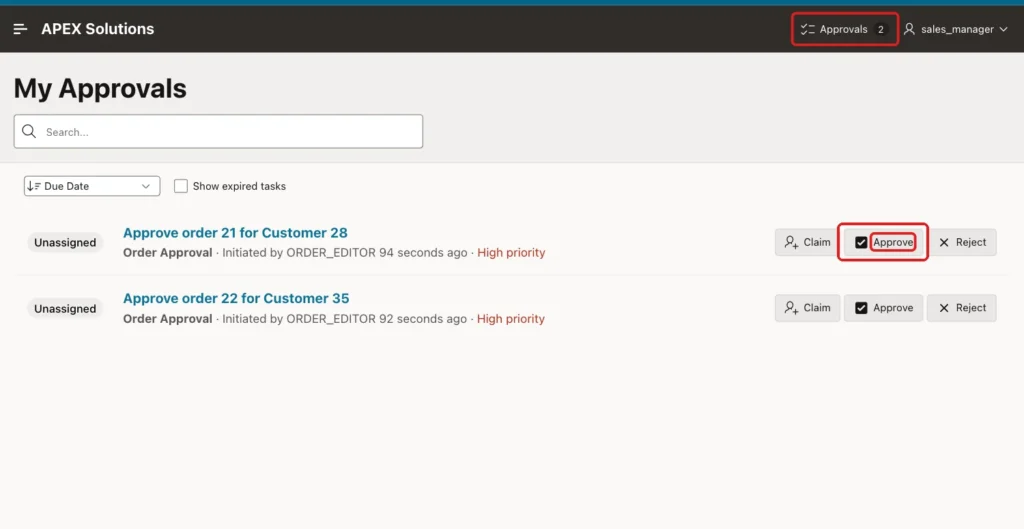Click the Unassigned badge for order 22
Viewport: 1024px width, 529px height.
[65, 308]
